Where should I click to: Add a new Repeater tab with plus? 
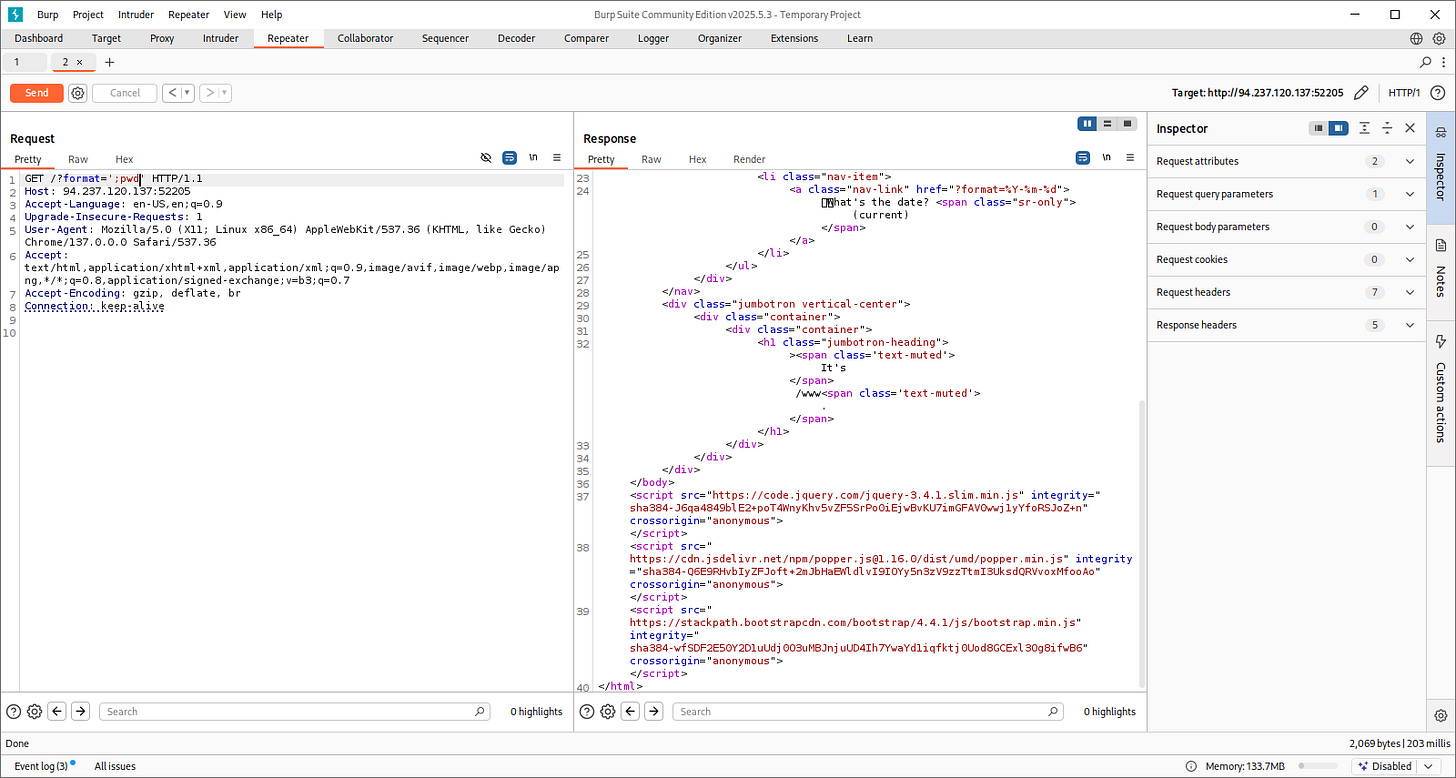110,62
